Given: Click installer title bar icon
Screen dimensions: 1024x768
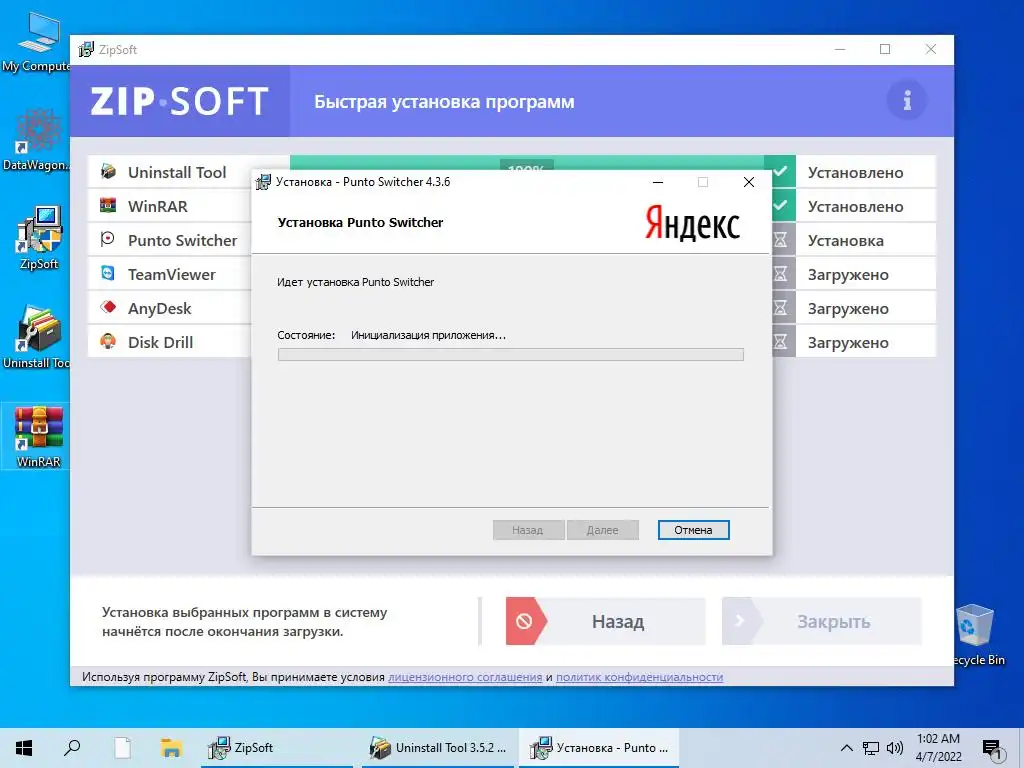Looking at the screenshot, I should coord(263,182).
